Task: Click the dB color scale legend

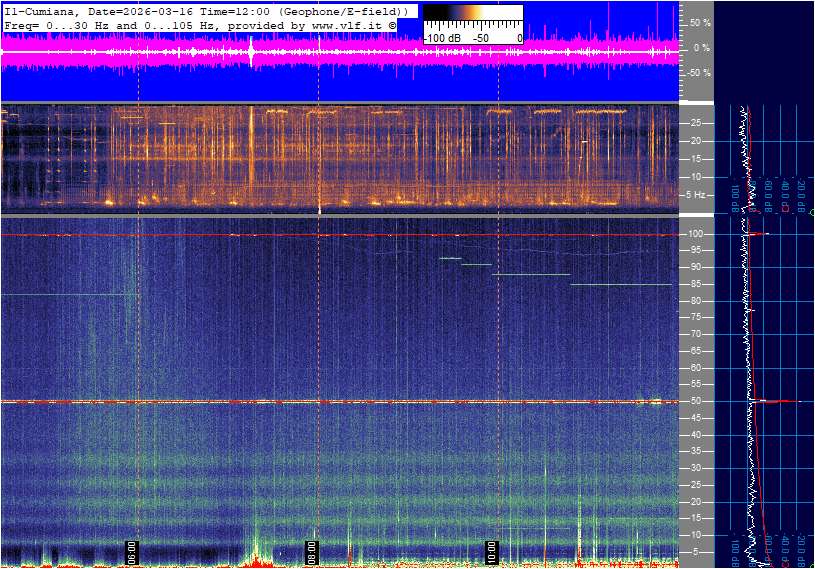Action: [472, 25]
